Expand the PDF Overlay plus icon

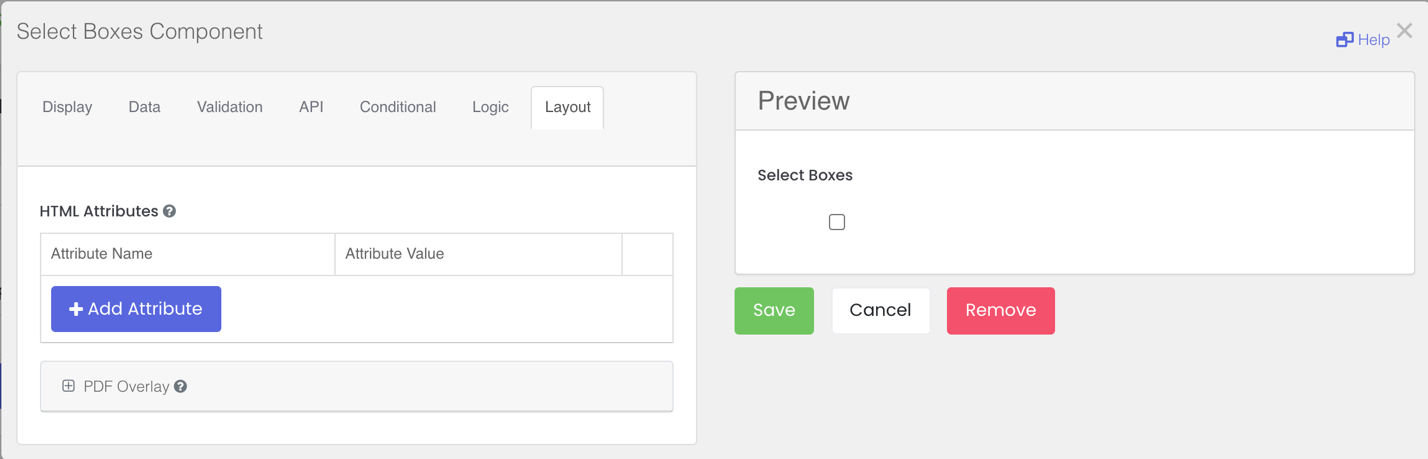(x=68, y=386)
